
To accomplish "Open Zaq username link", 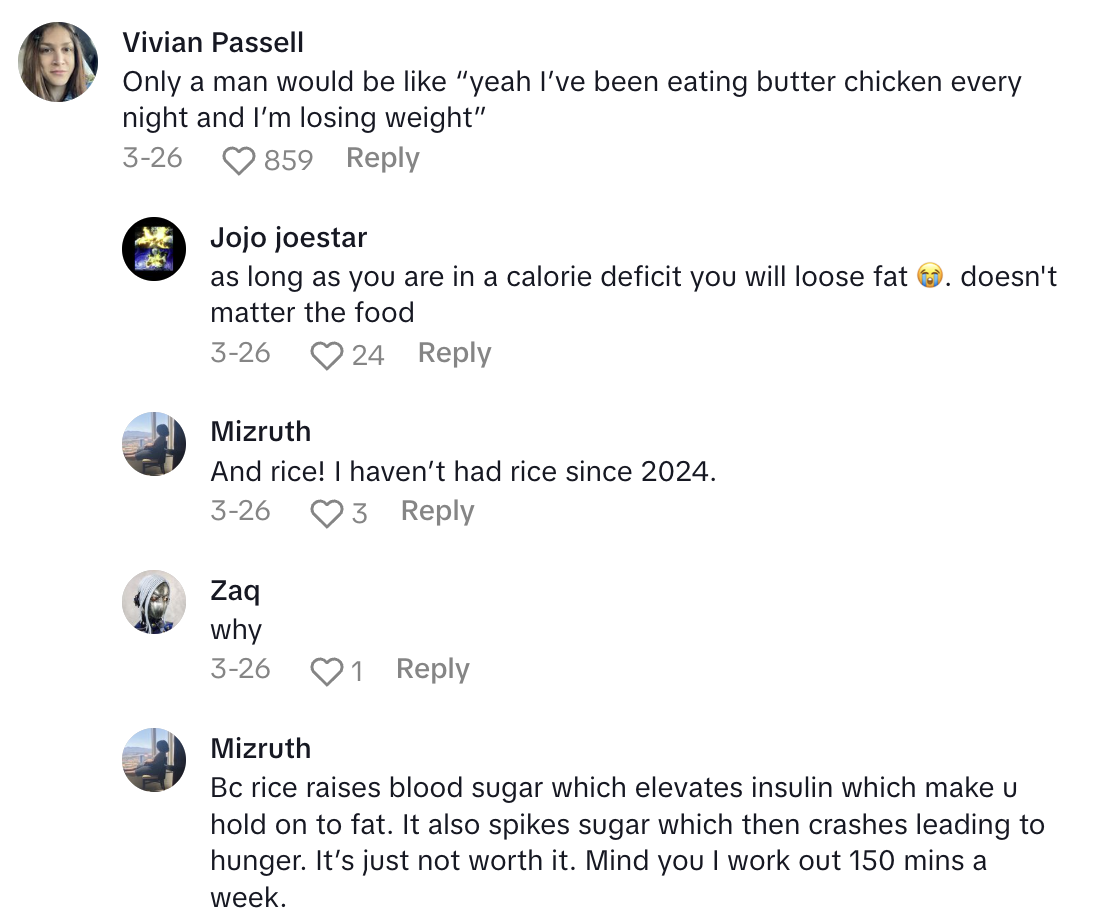I will click(x=235, y=590).
